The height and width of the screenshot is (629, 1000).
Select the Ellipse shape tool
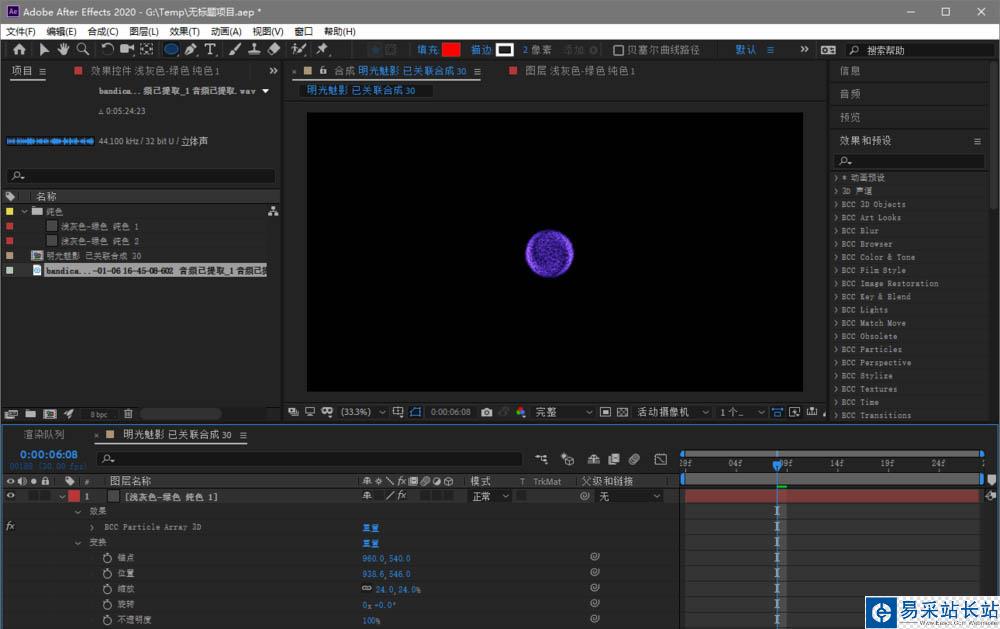(171, 49)
